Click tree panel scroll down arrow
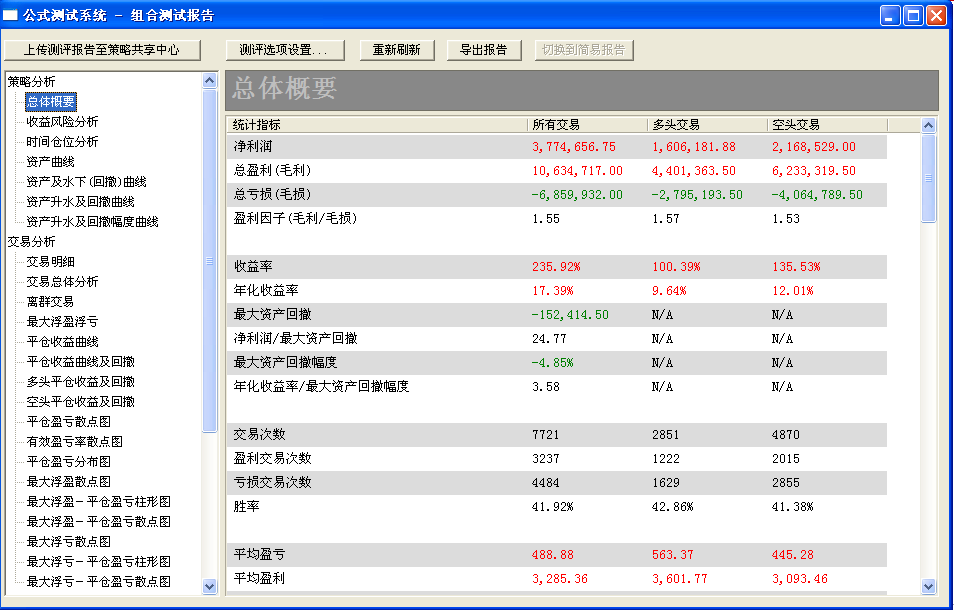The height and width of the screenshot is (610, 954). point(210,586)
